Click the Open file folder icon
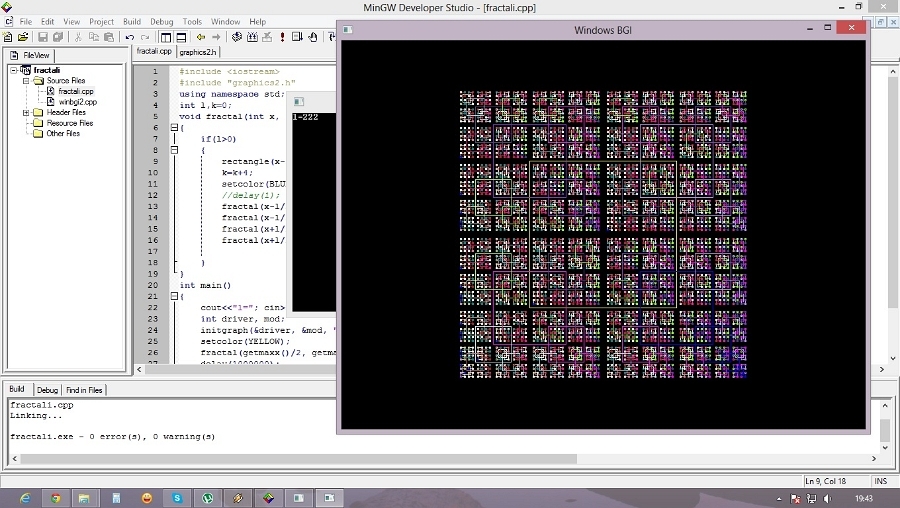900x508 pixels. [23, 37]
